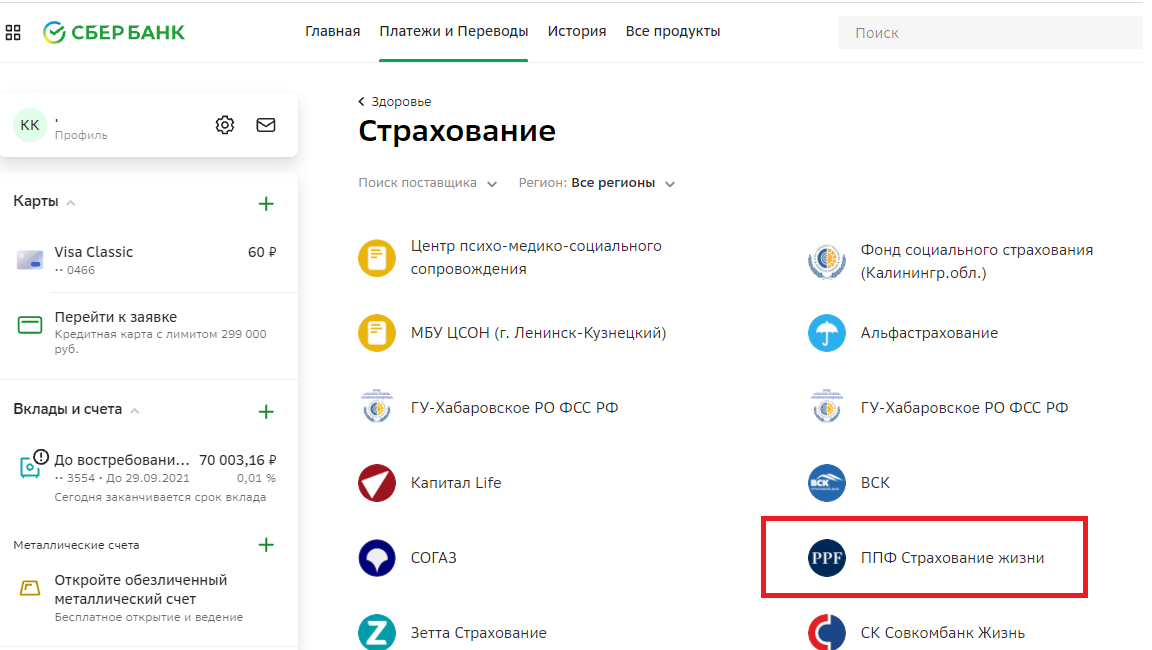
Task: Click the Зетта Страхование Z icon
Action: click(x=377, y=632)
